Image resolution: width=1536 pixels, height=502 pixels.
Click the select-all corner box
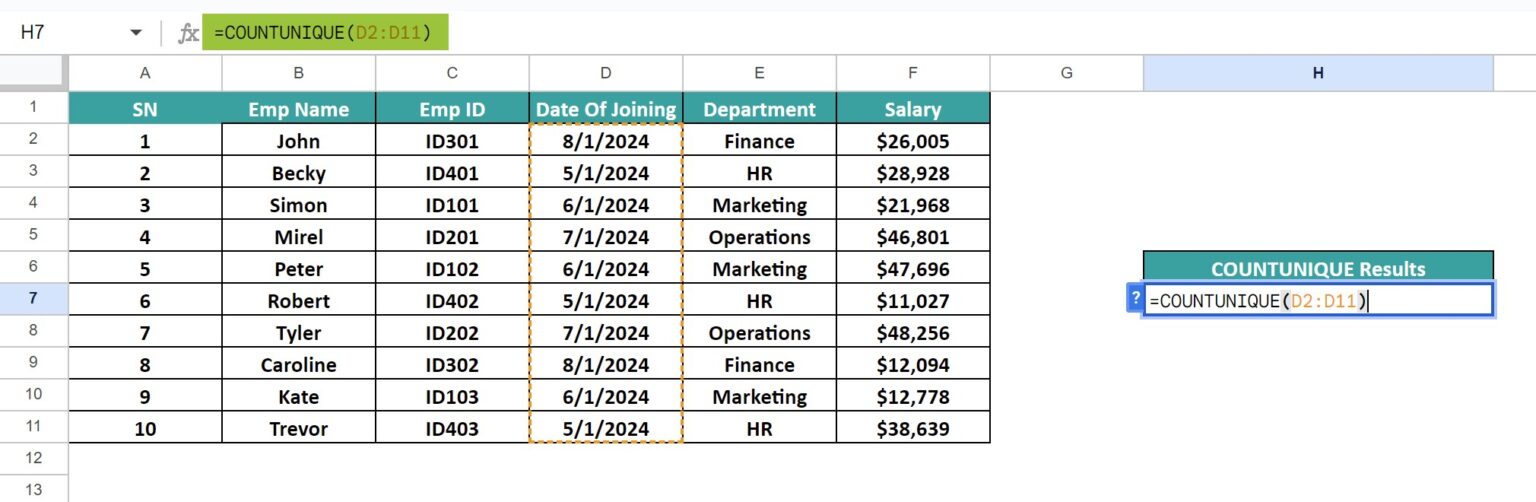pyautogui.click(x=33, y=72)
